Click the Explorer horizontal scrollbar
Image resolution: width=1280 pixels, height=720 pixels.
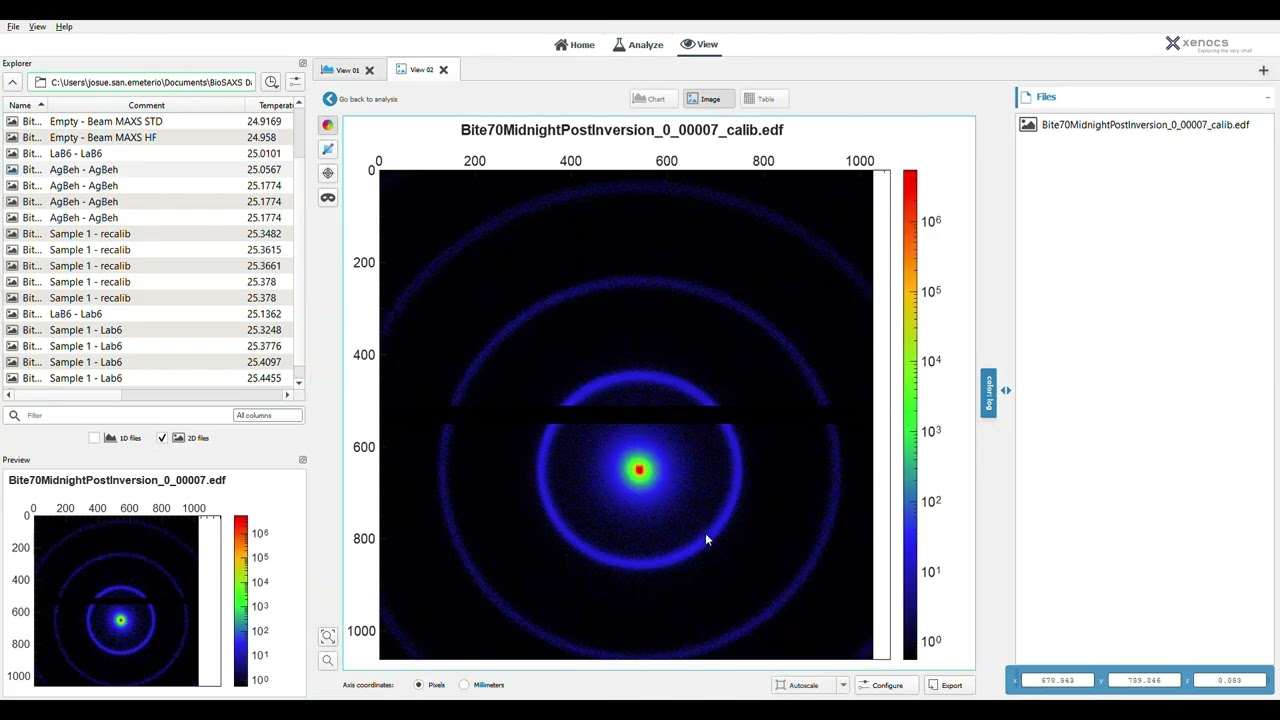point(147,395)
